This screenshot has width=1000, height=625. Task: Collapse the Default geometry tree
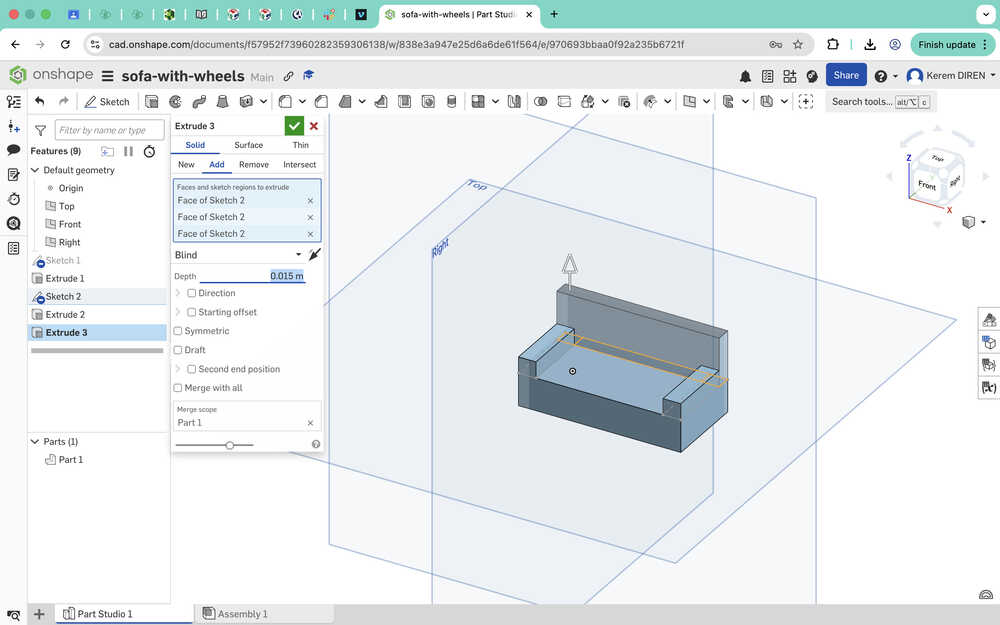pos(36,170)
